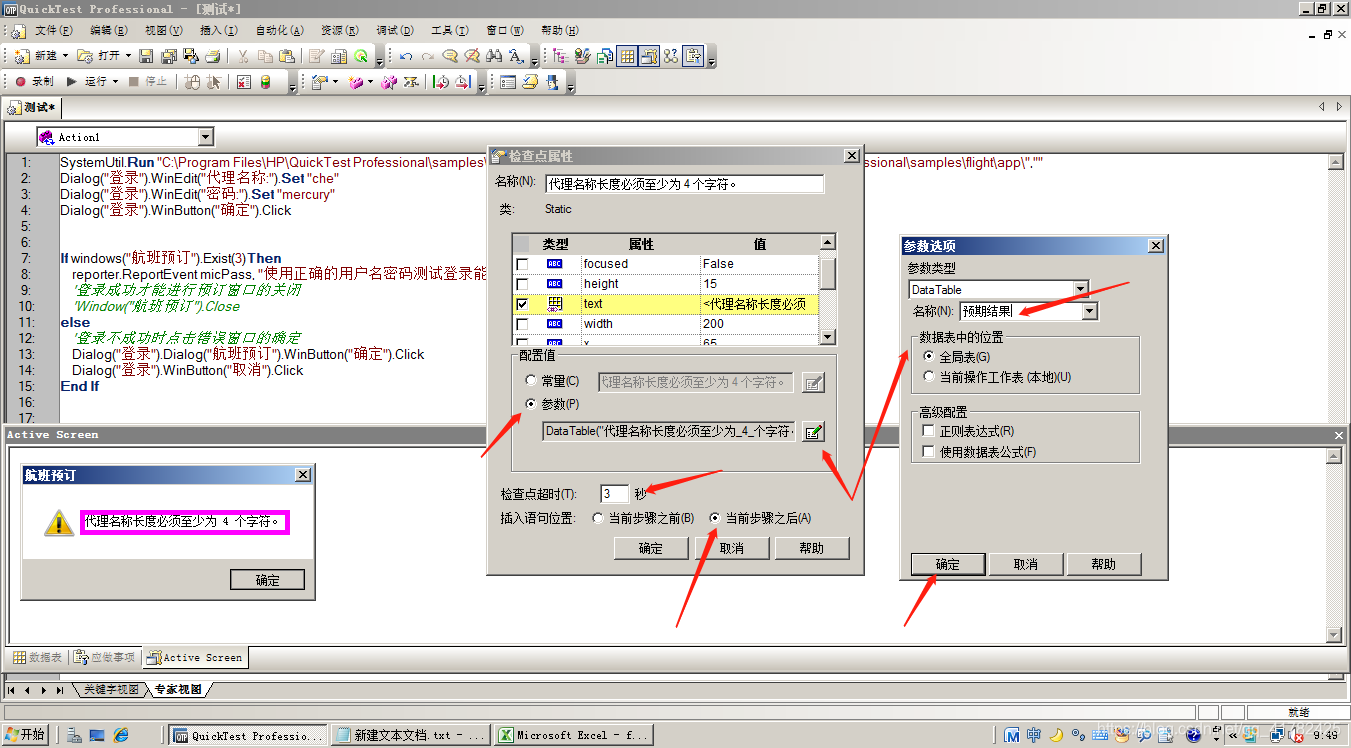
Task: Click the Object Repository tree icon
Action: pyautogui.click(x=560, y=56)
